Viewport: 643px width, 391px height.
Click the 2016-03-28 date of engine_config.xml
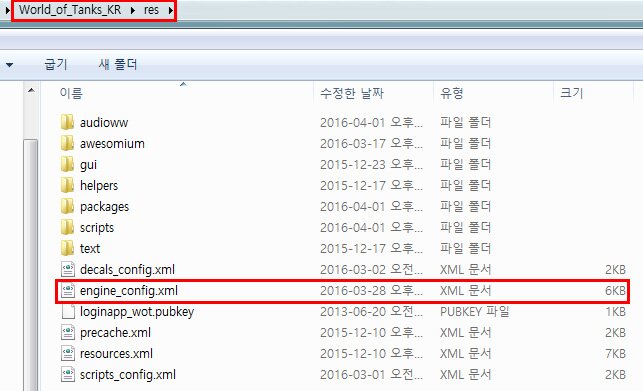coord(371,290)
